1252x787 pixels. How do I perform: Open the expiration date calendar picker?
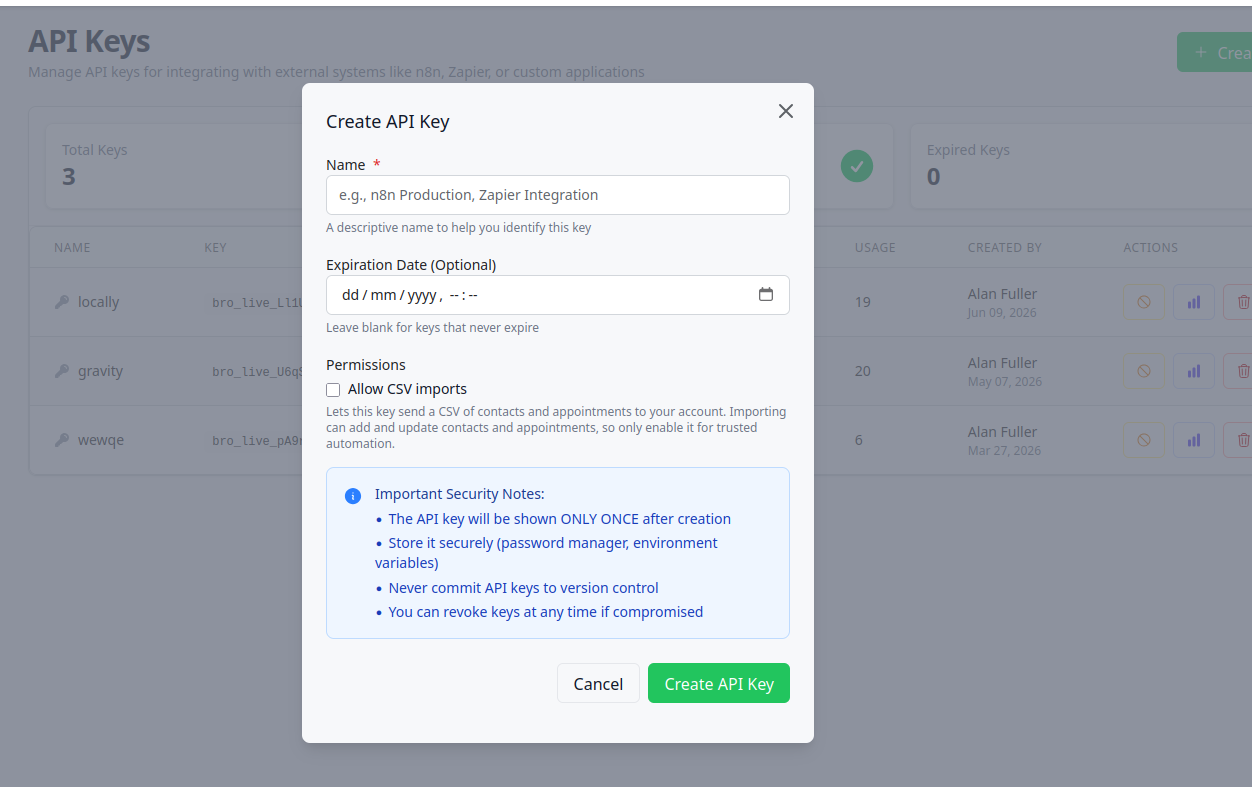click(766, 295)
